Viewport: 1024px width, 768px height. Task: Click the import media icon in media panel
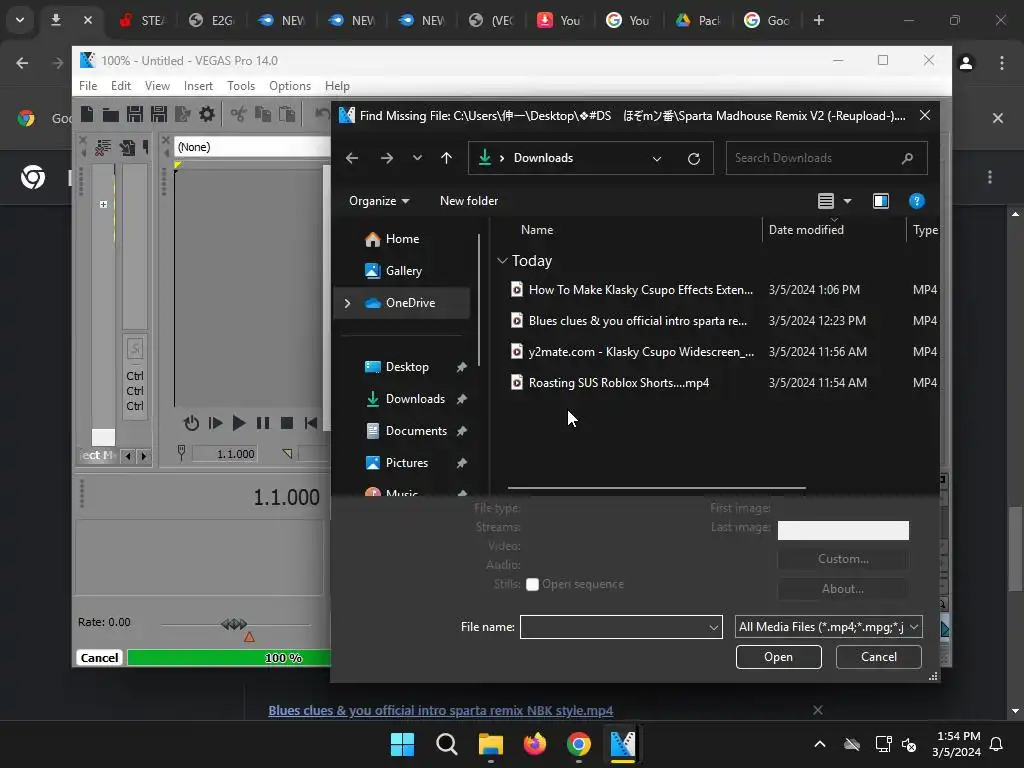pyautogui.click(x=127, y=148)
